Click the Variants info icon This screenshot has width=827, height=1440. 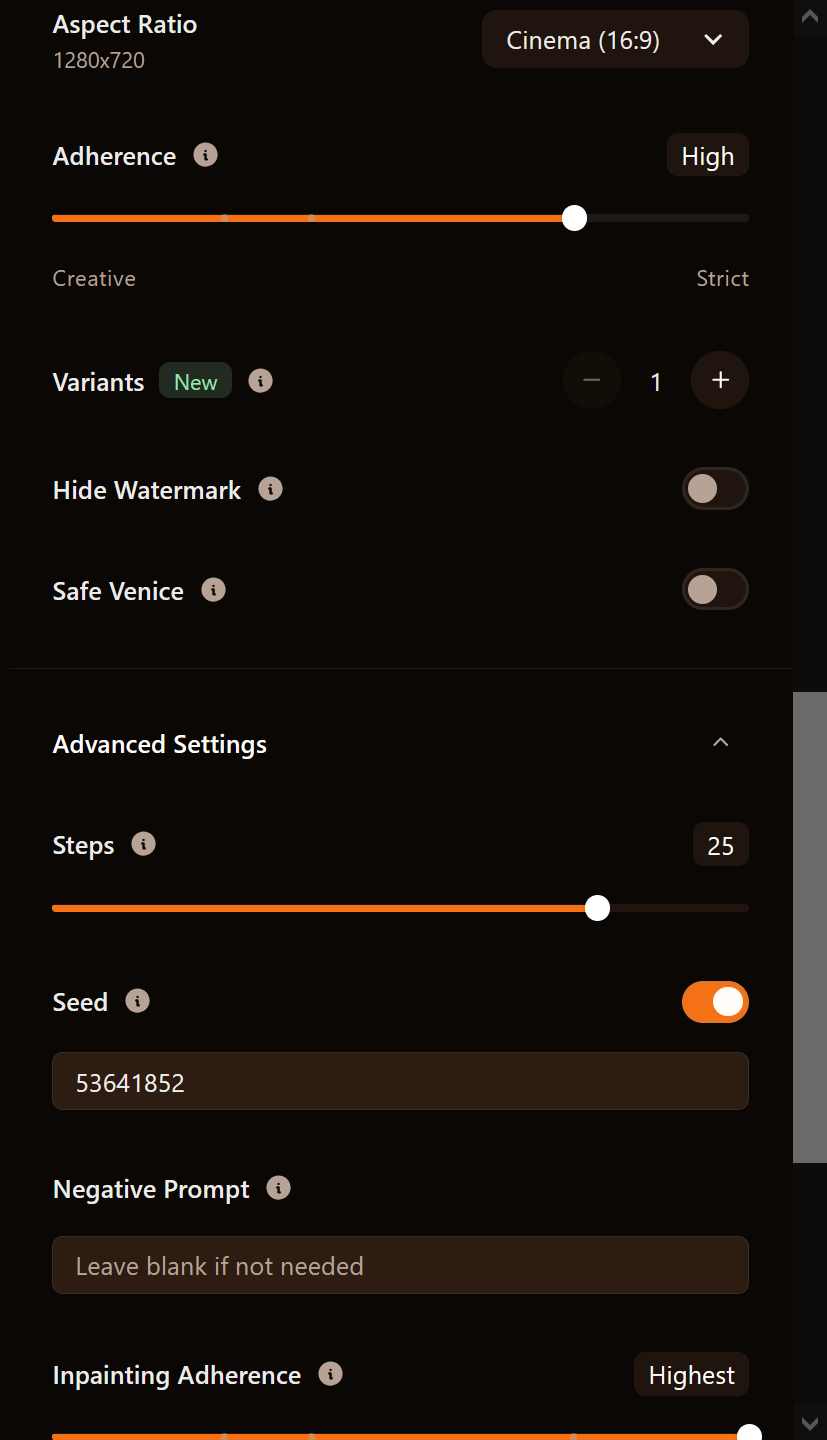(260, 381)
